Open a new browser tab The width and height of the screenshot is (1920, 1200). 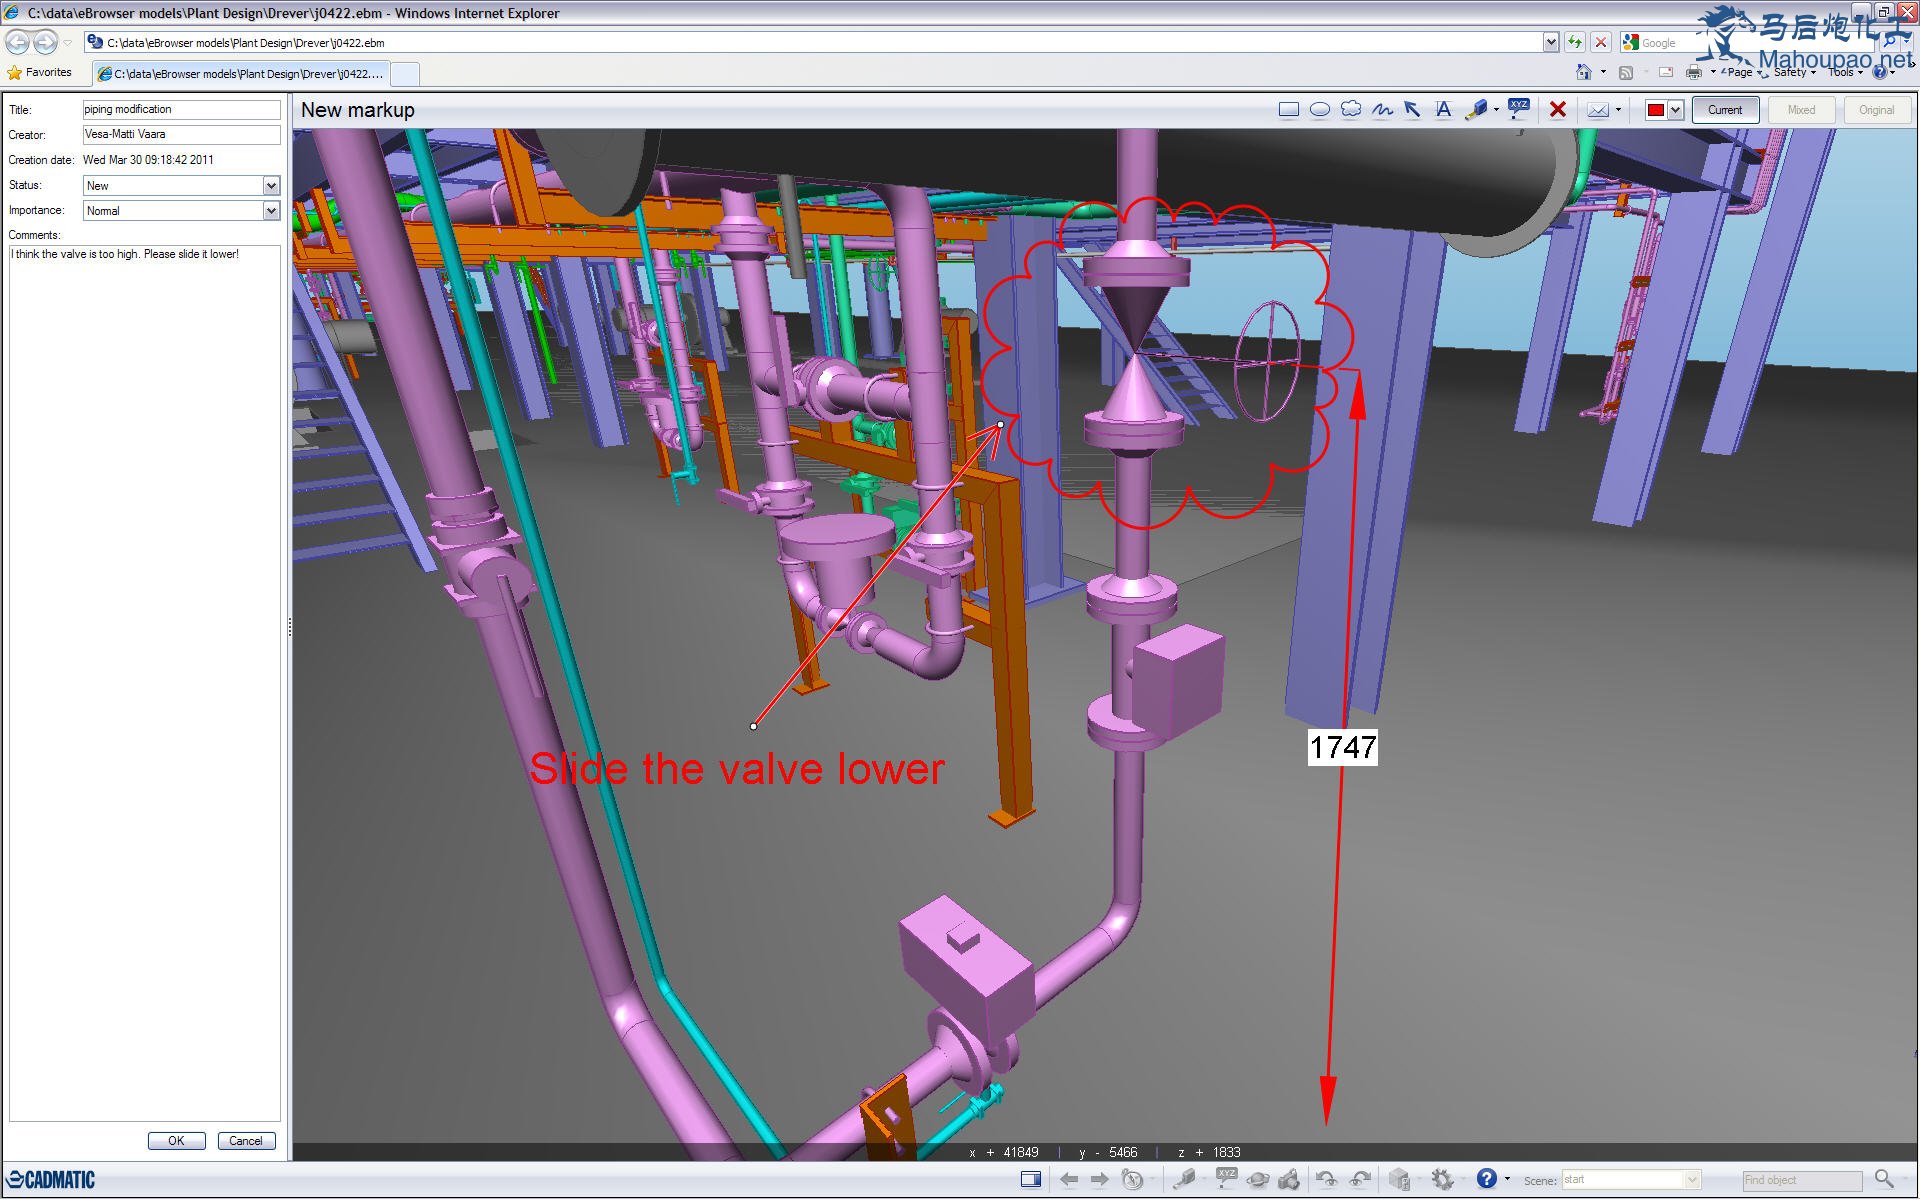coord(405,74)
